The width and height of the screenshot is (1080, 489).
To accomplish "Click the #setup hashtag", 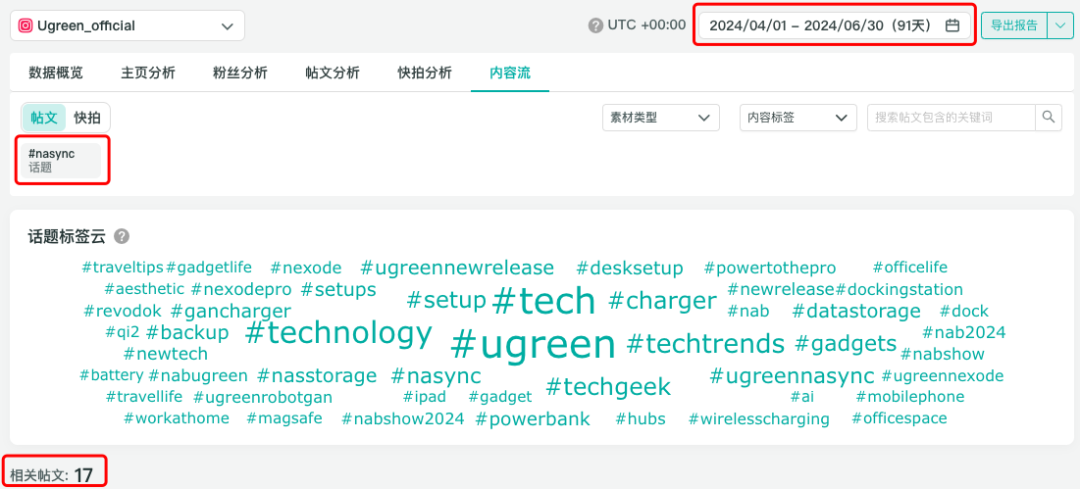I will pos(446,300).
